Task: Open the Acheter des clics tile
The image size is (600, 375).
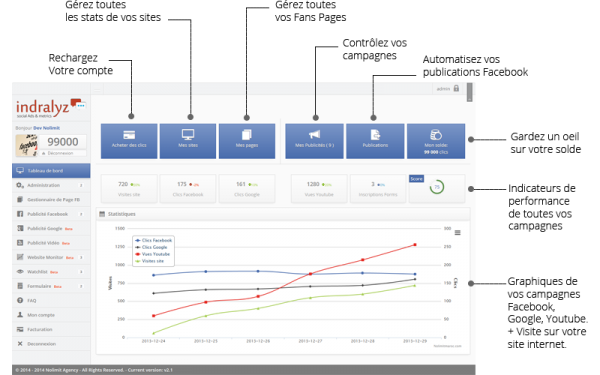Action: coord(129,141)
